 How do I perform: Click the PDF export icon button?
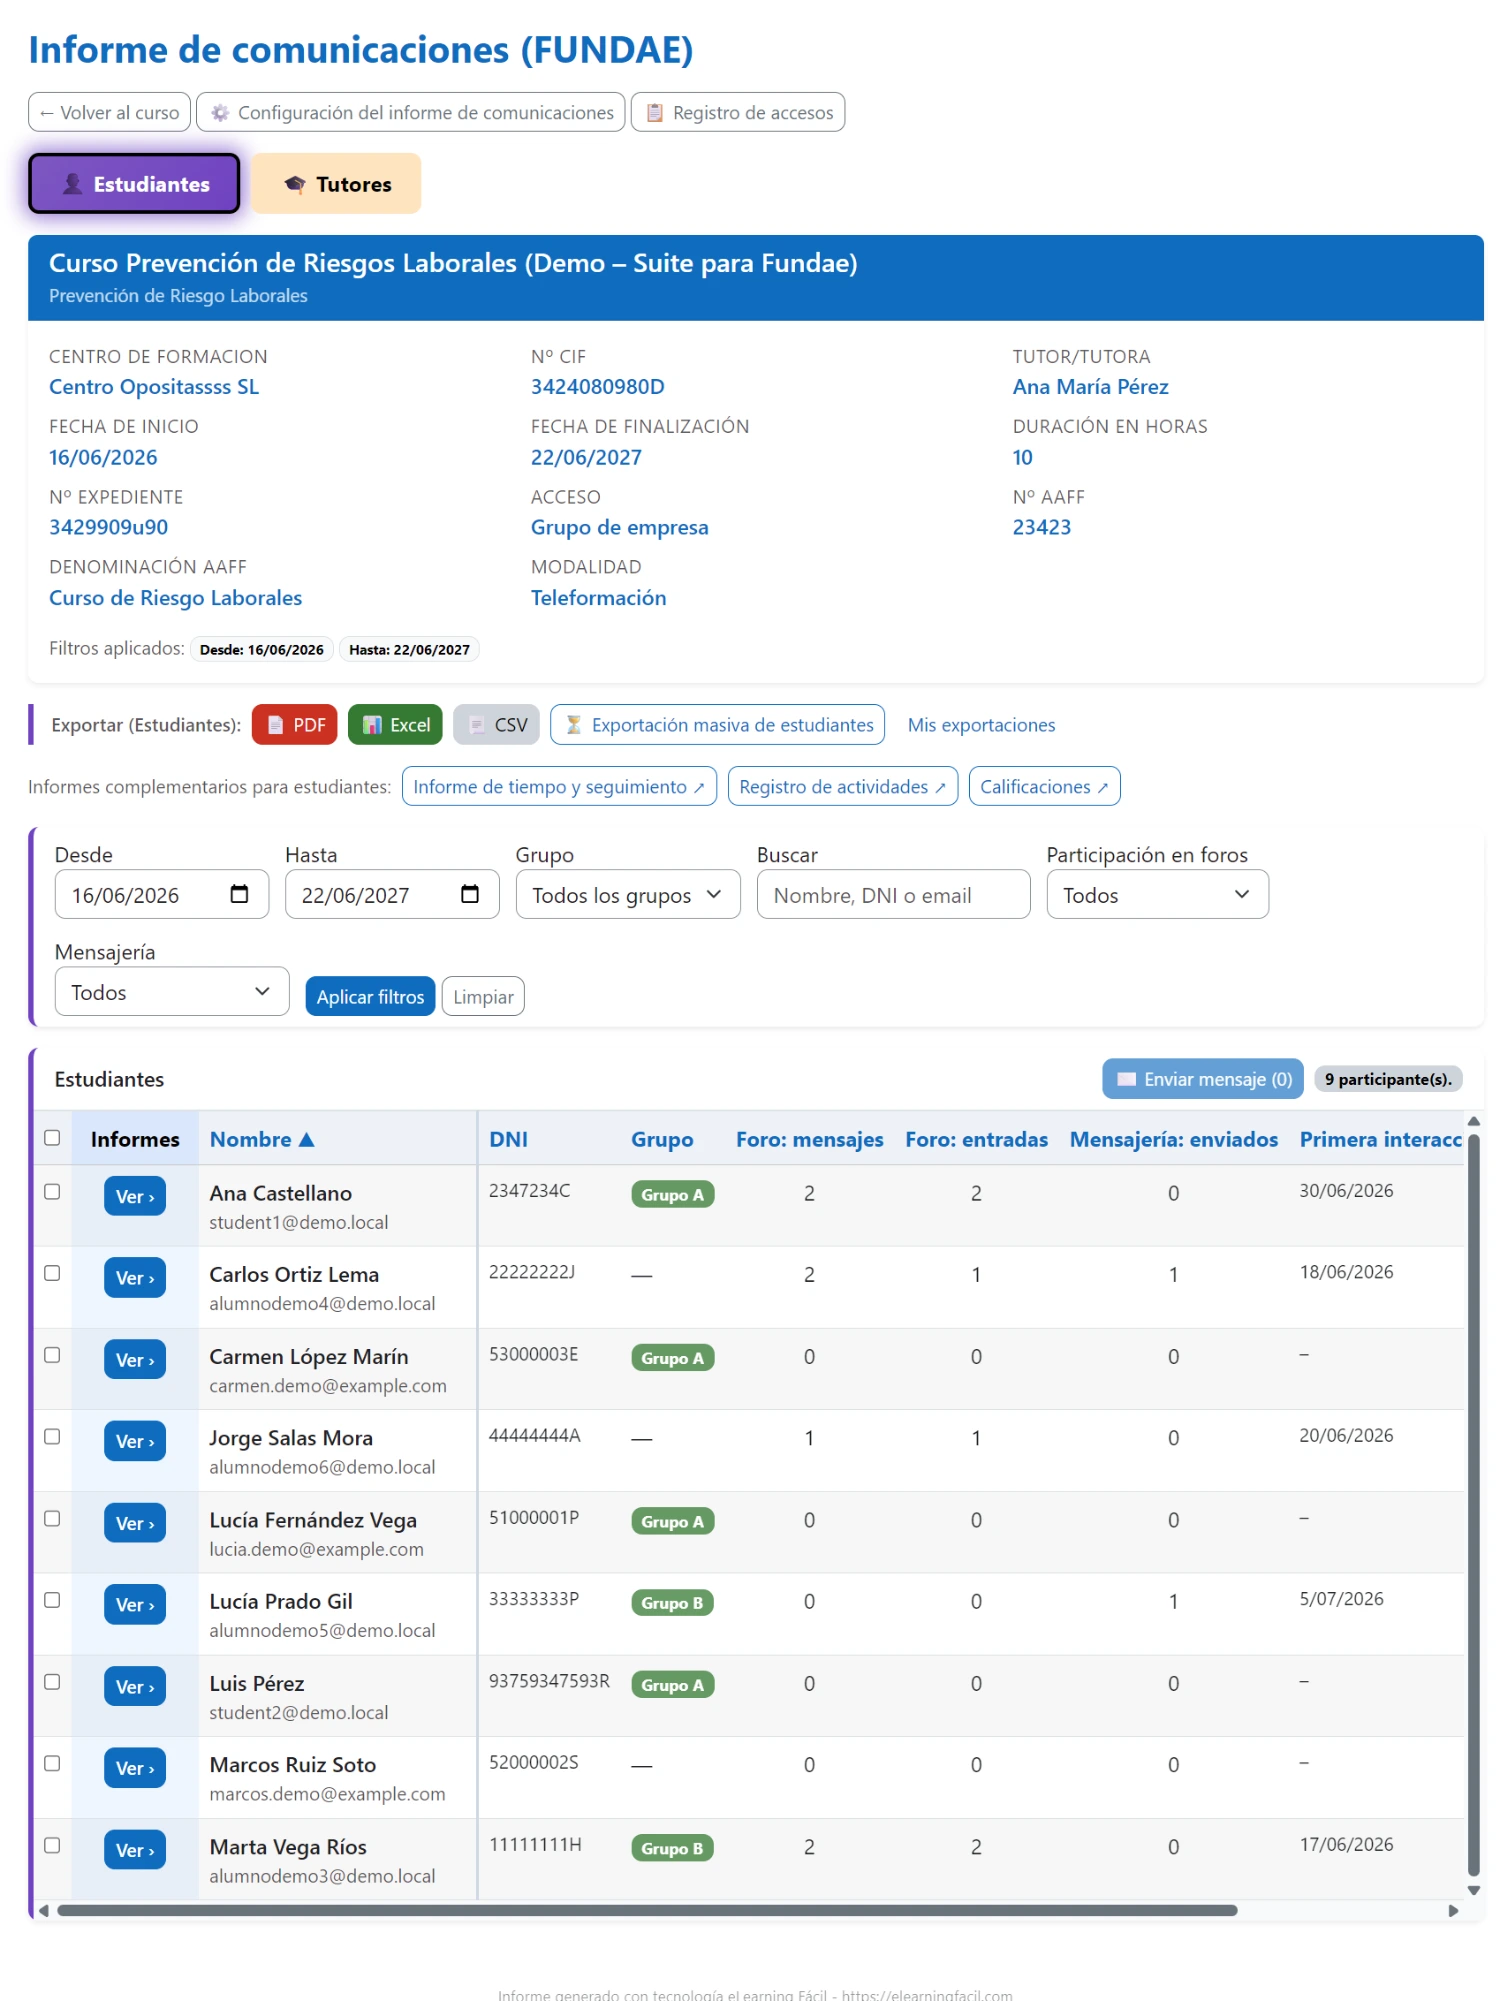[294, 725]
